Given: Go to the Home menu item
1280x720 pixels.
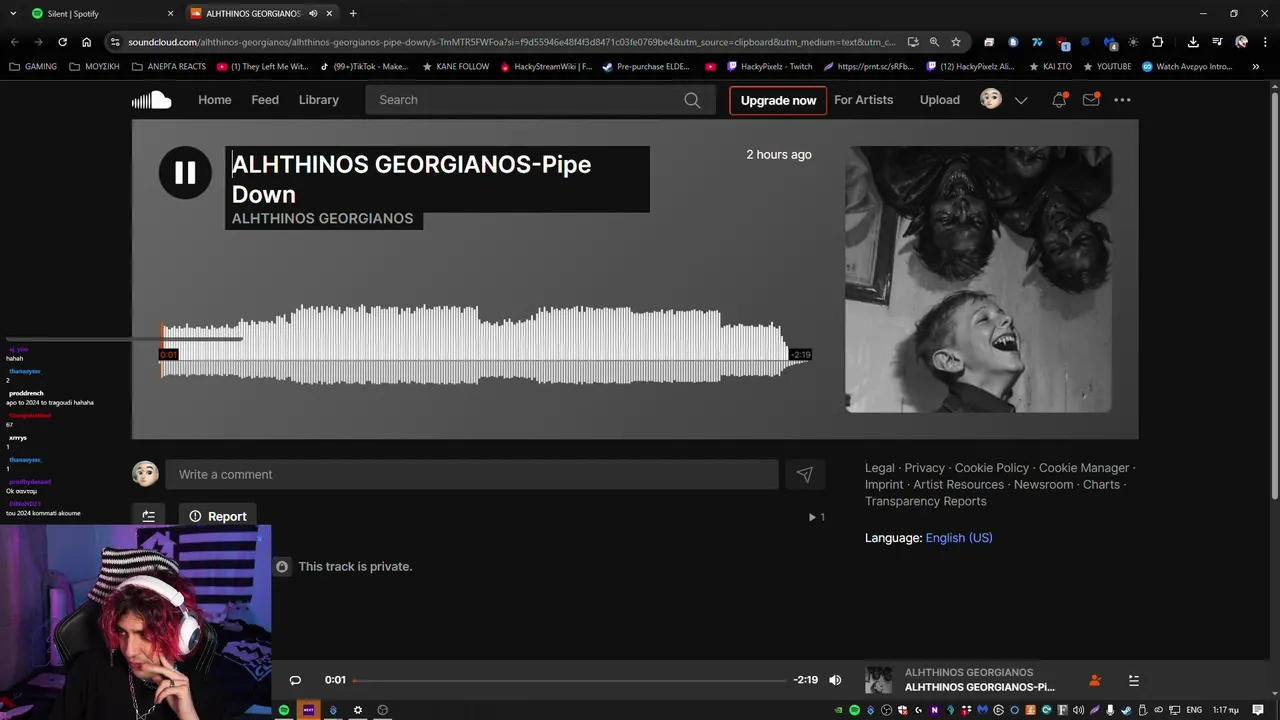Looking at the screenshot, I should coord(214,100).
